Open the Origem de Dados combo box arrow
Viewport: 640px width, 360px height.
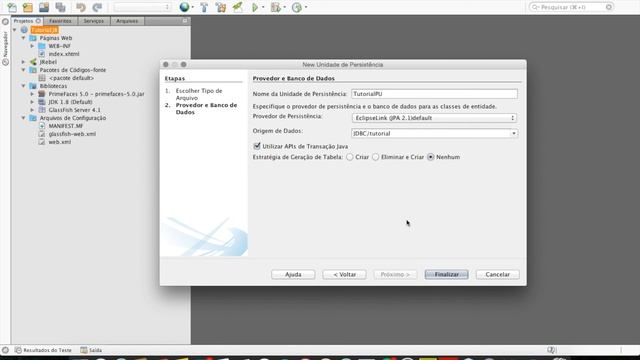513,133
